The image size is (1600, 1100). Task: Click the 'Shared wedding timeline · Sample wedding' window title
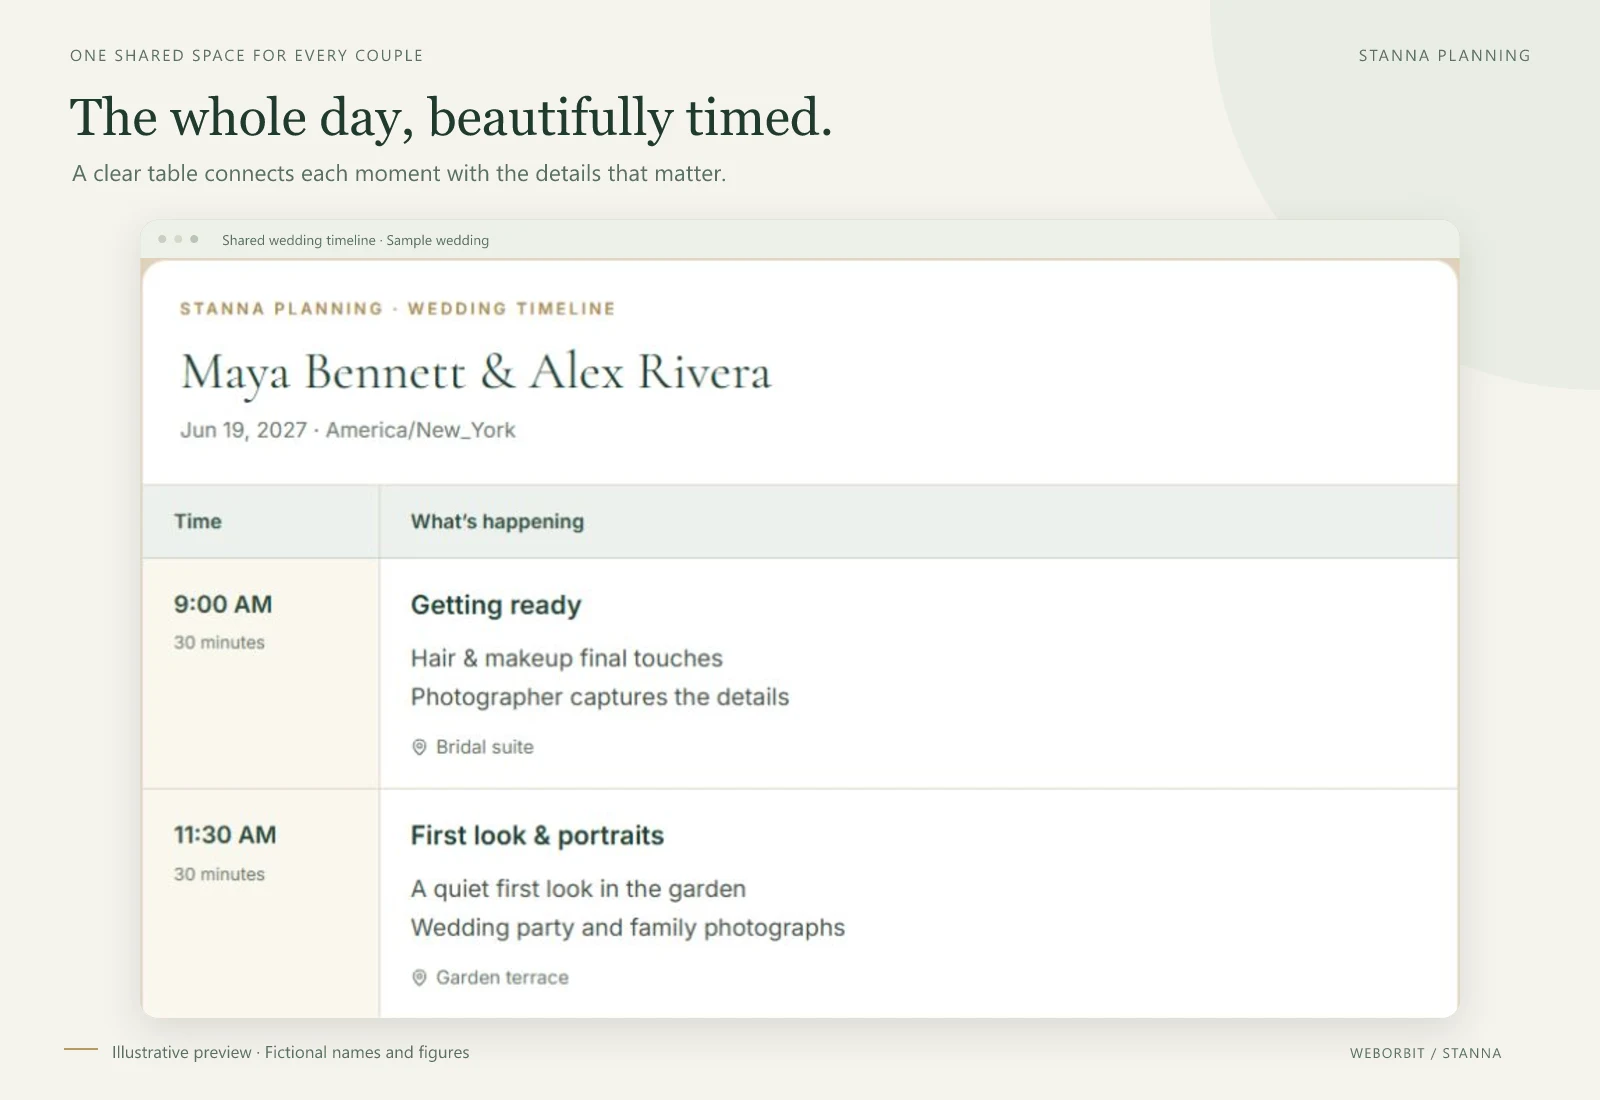pos(355,240)
